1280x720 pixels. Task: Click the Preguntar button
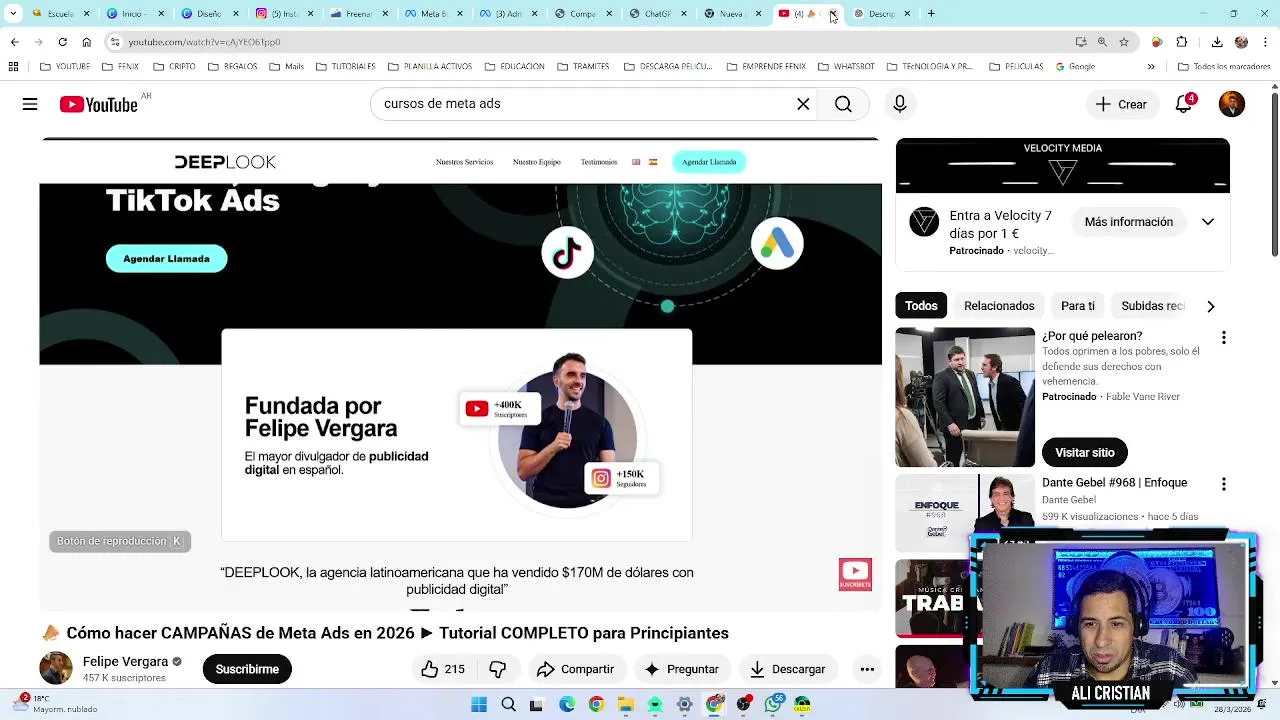681,669
